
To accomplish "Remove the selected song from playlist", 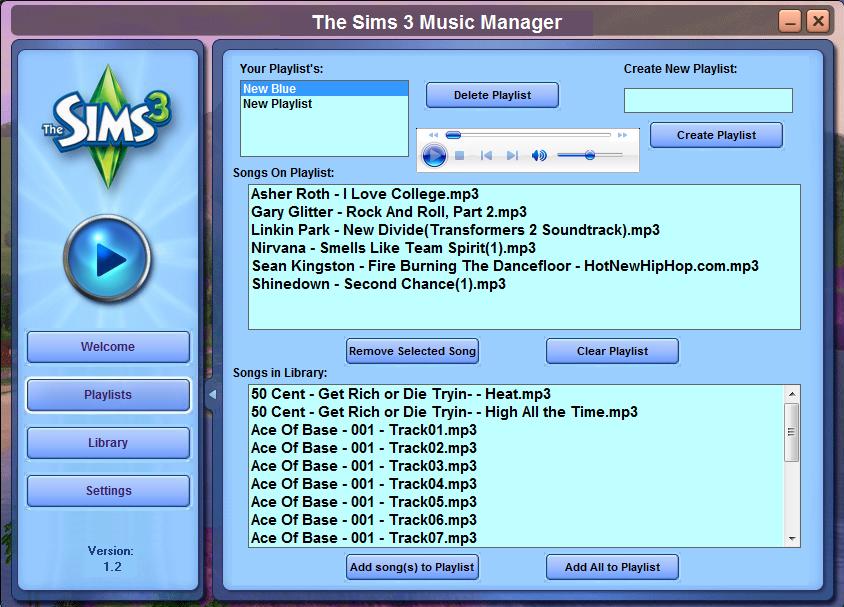I will click(x=412, y=351).
